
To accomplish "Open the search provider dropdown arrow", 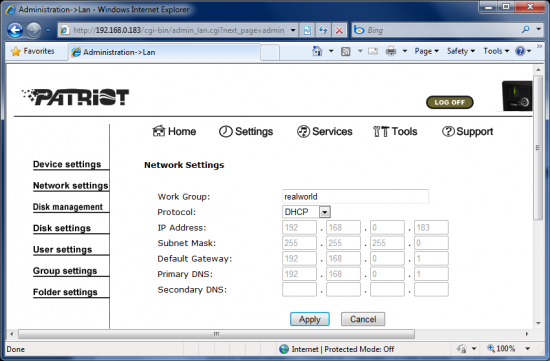I will tap(538, 30).
